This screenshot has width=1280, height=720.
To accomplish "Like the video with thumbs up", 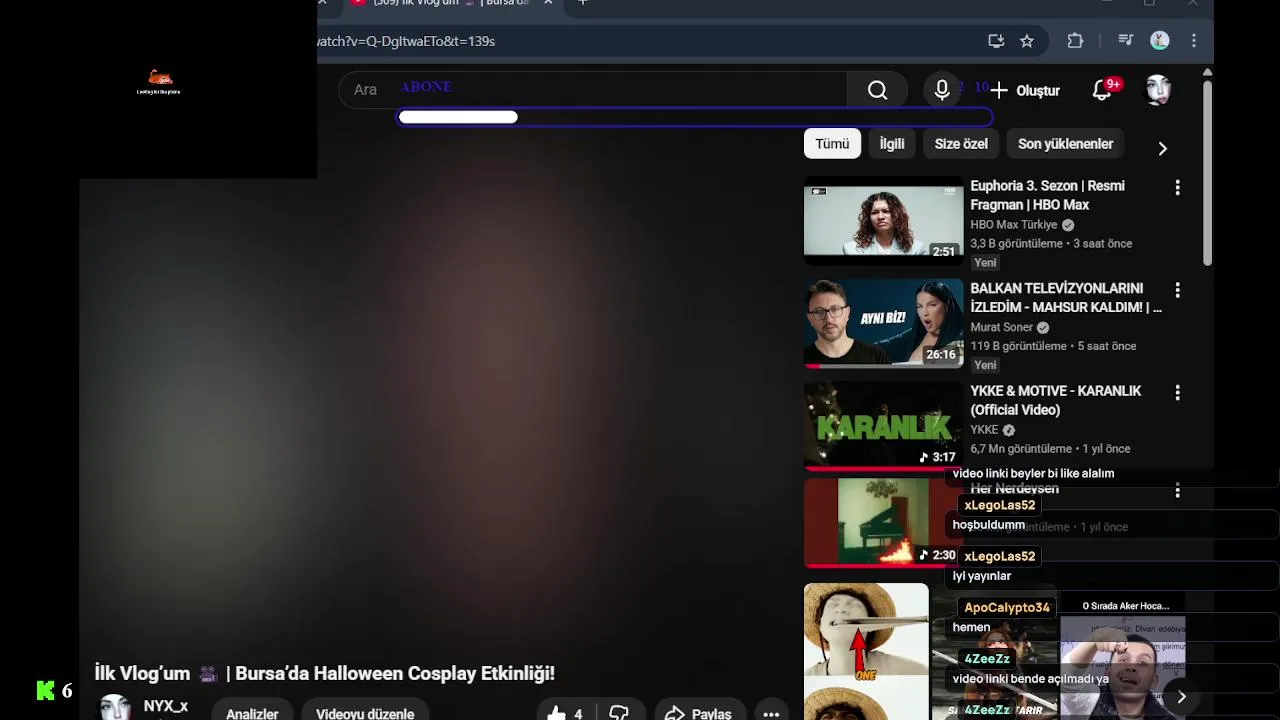I will (x=565, y=713).
